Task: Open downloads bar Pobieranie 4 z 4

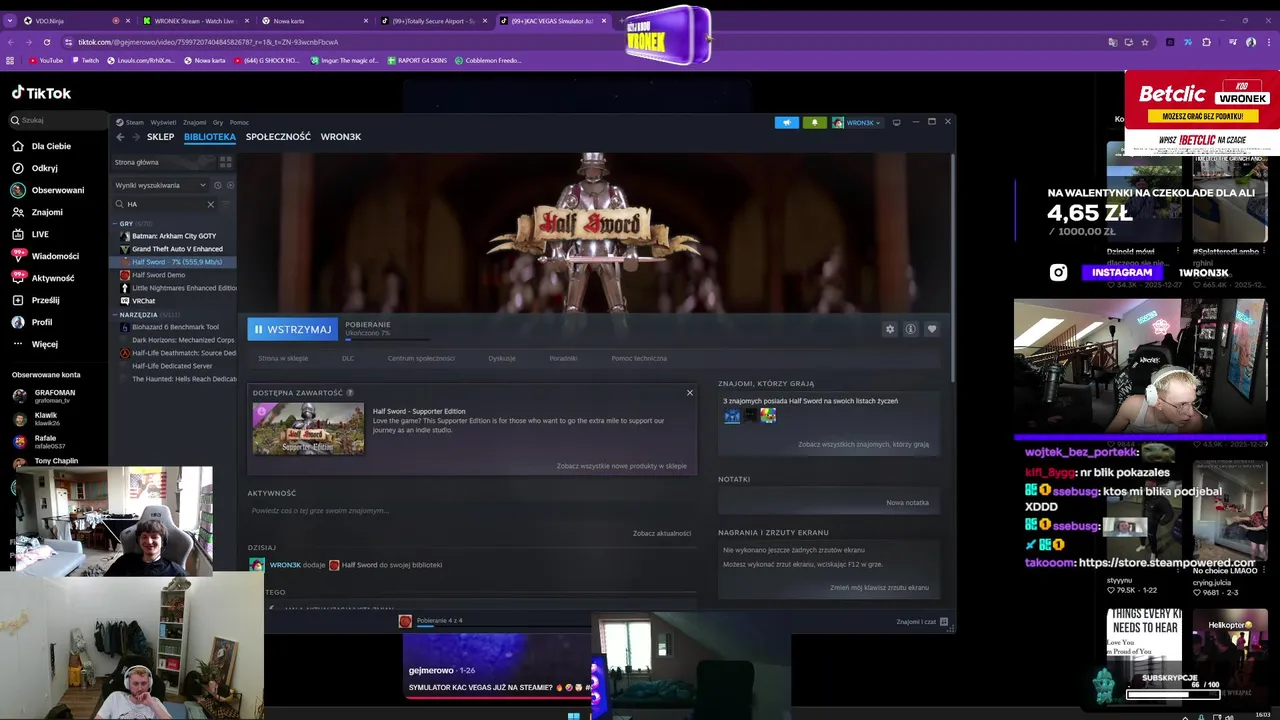Action: click(440, 621)
